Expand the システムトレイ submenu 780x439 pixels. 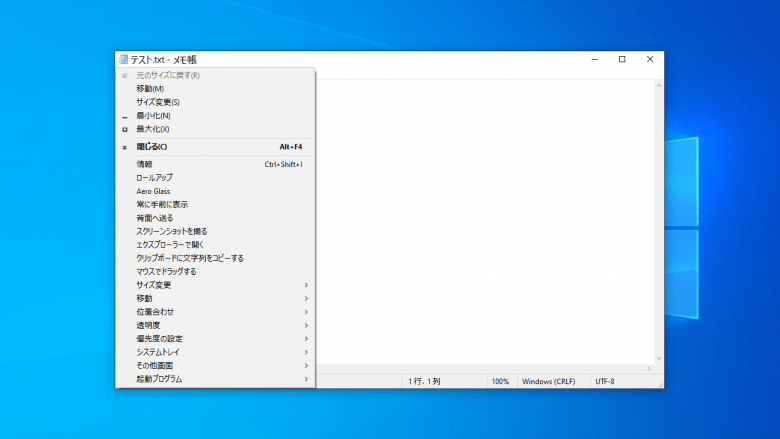tap(215, 352)
